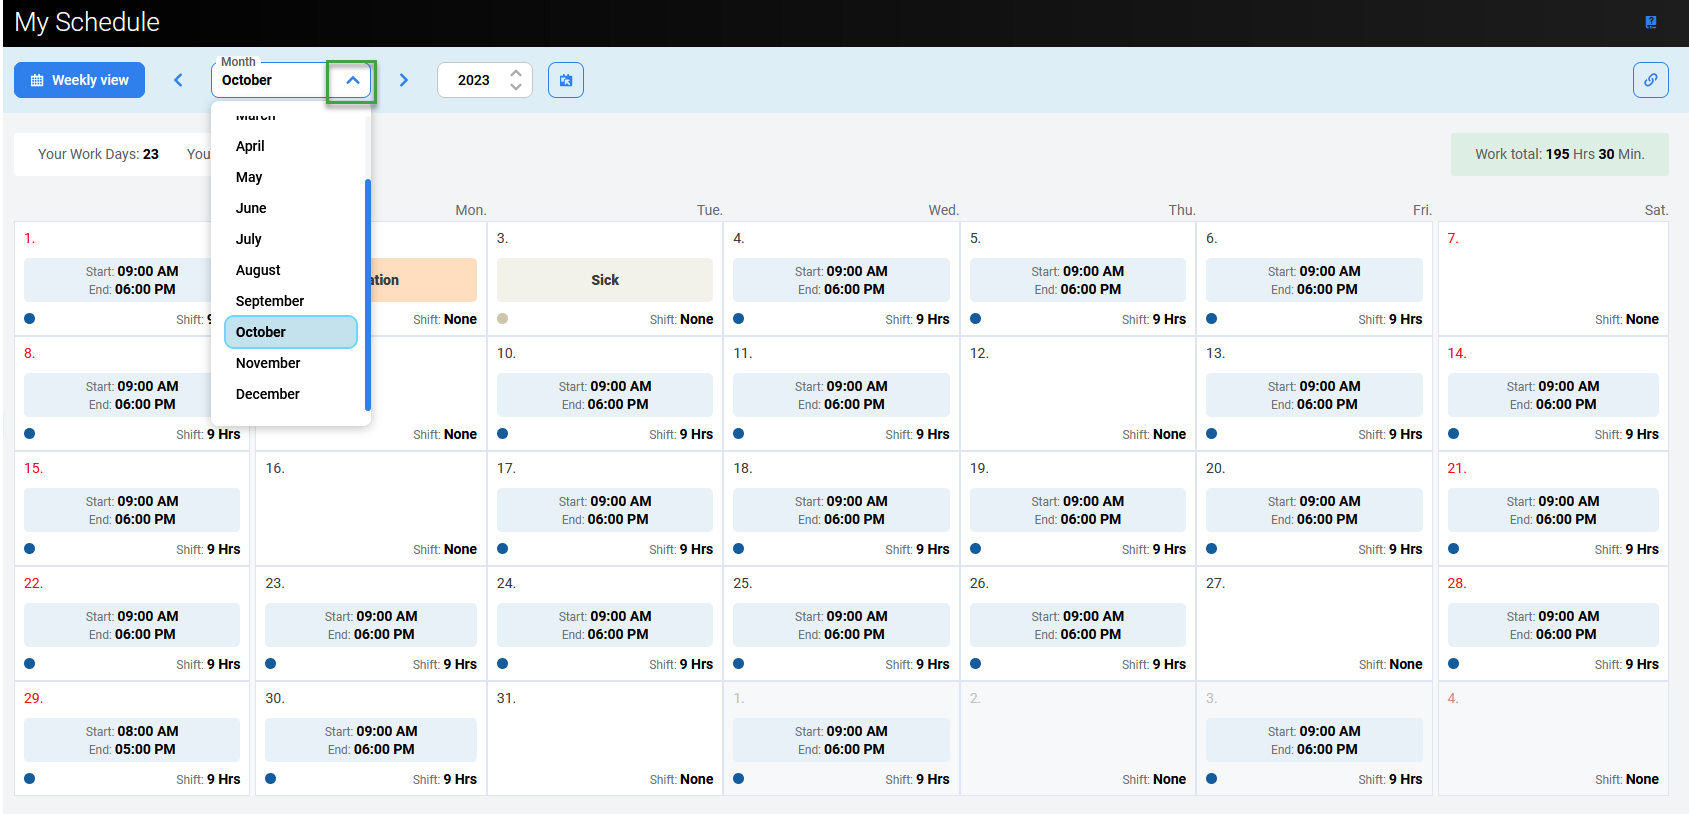This screenshot has height=814, width=1689.
Task: Choose December in the month dropdown
Action: (268, 394)
